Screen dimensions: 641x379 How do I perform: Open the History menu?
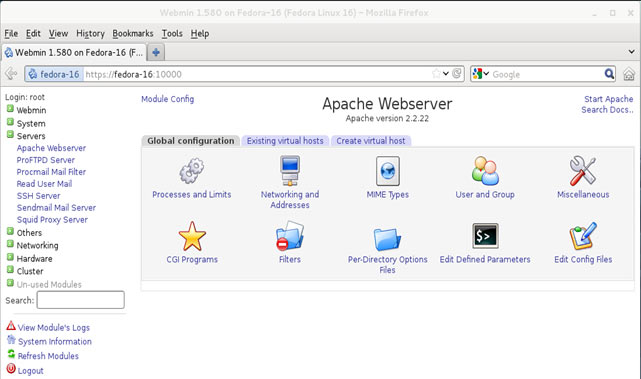click(x=90, y=34)
